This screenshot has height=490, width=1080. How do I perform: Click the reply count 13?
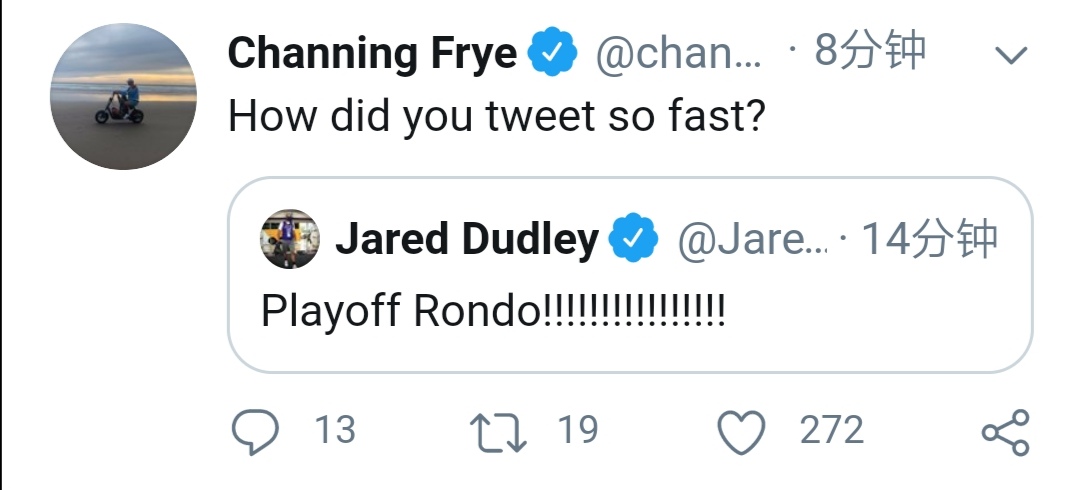(x=335, y=431)
